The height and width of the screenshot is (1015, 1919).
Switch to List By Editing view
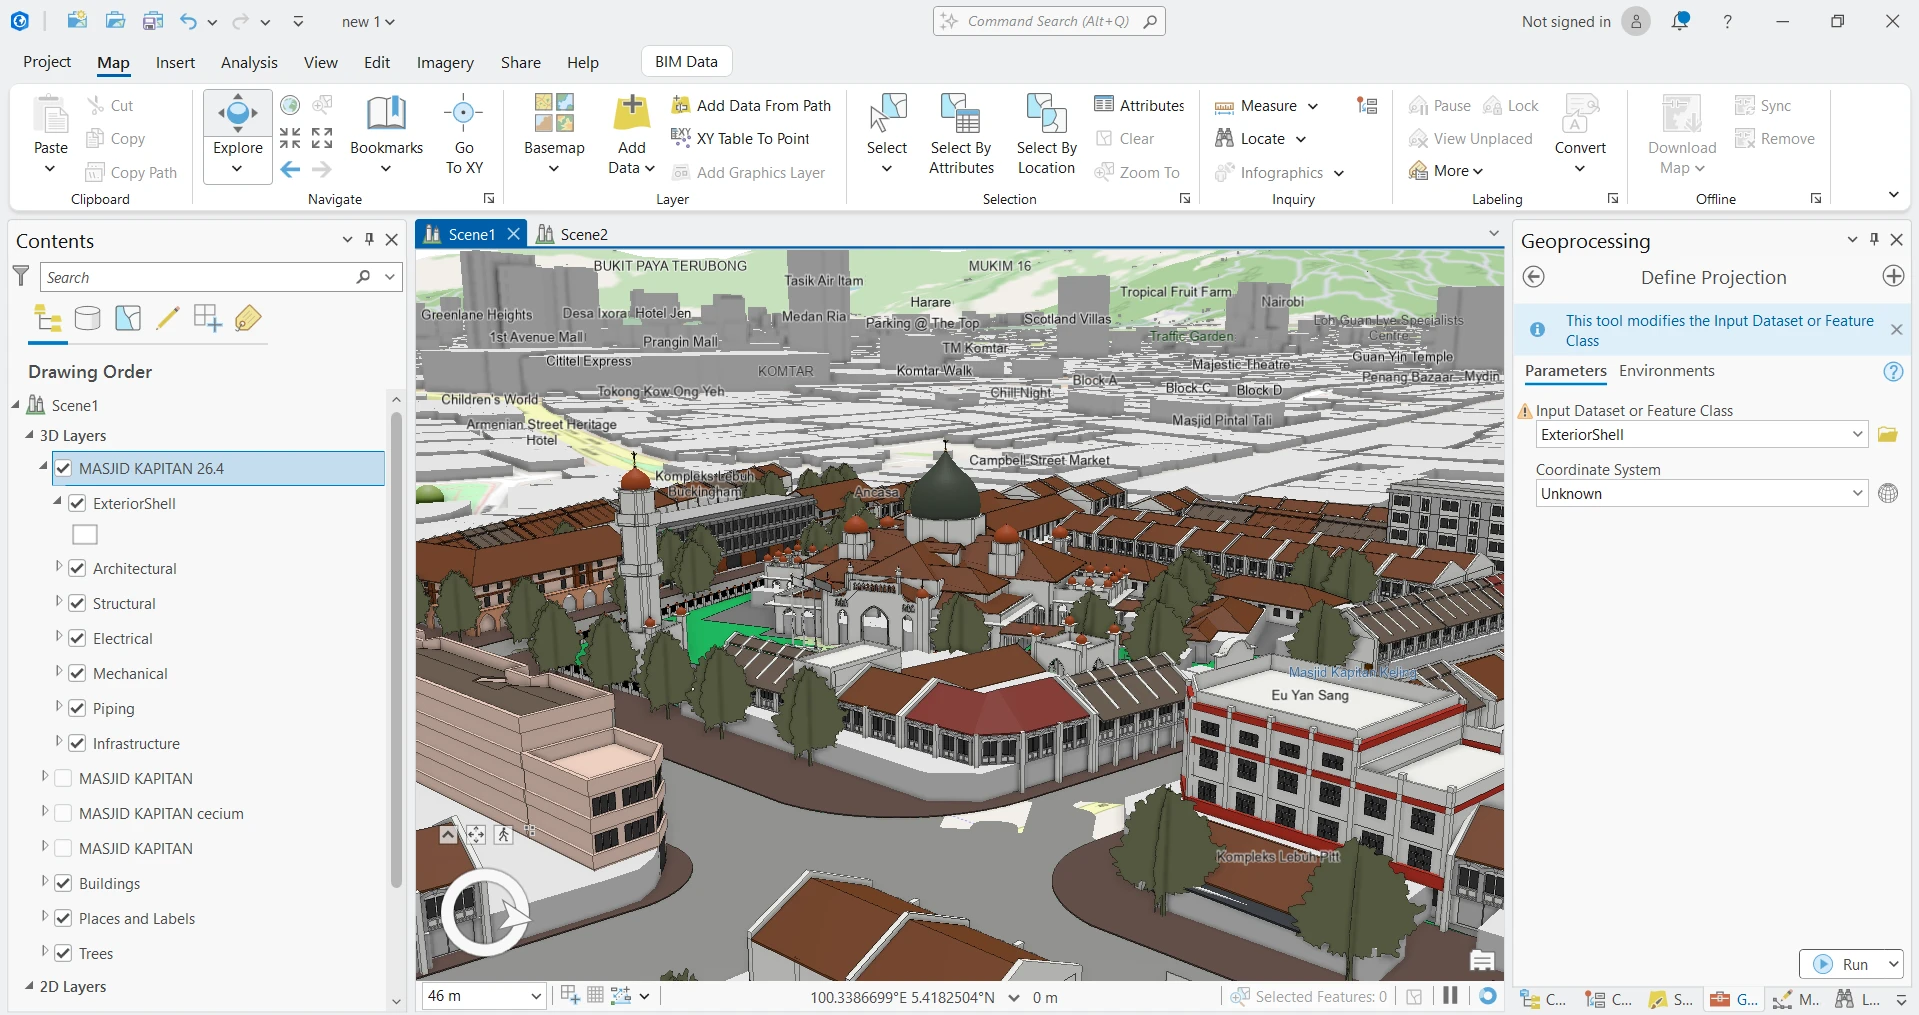coord(168,318)
